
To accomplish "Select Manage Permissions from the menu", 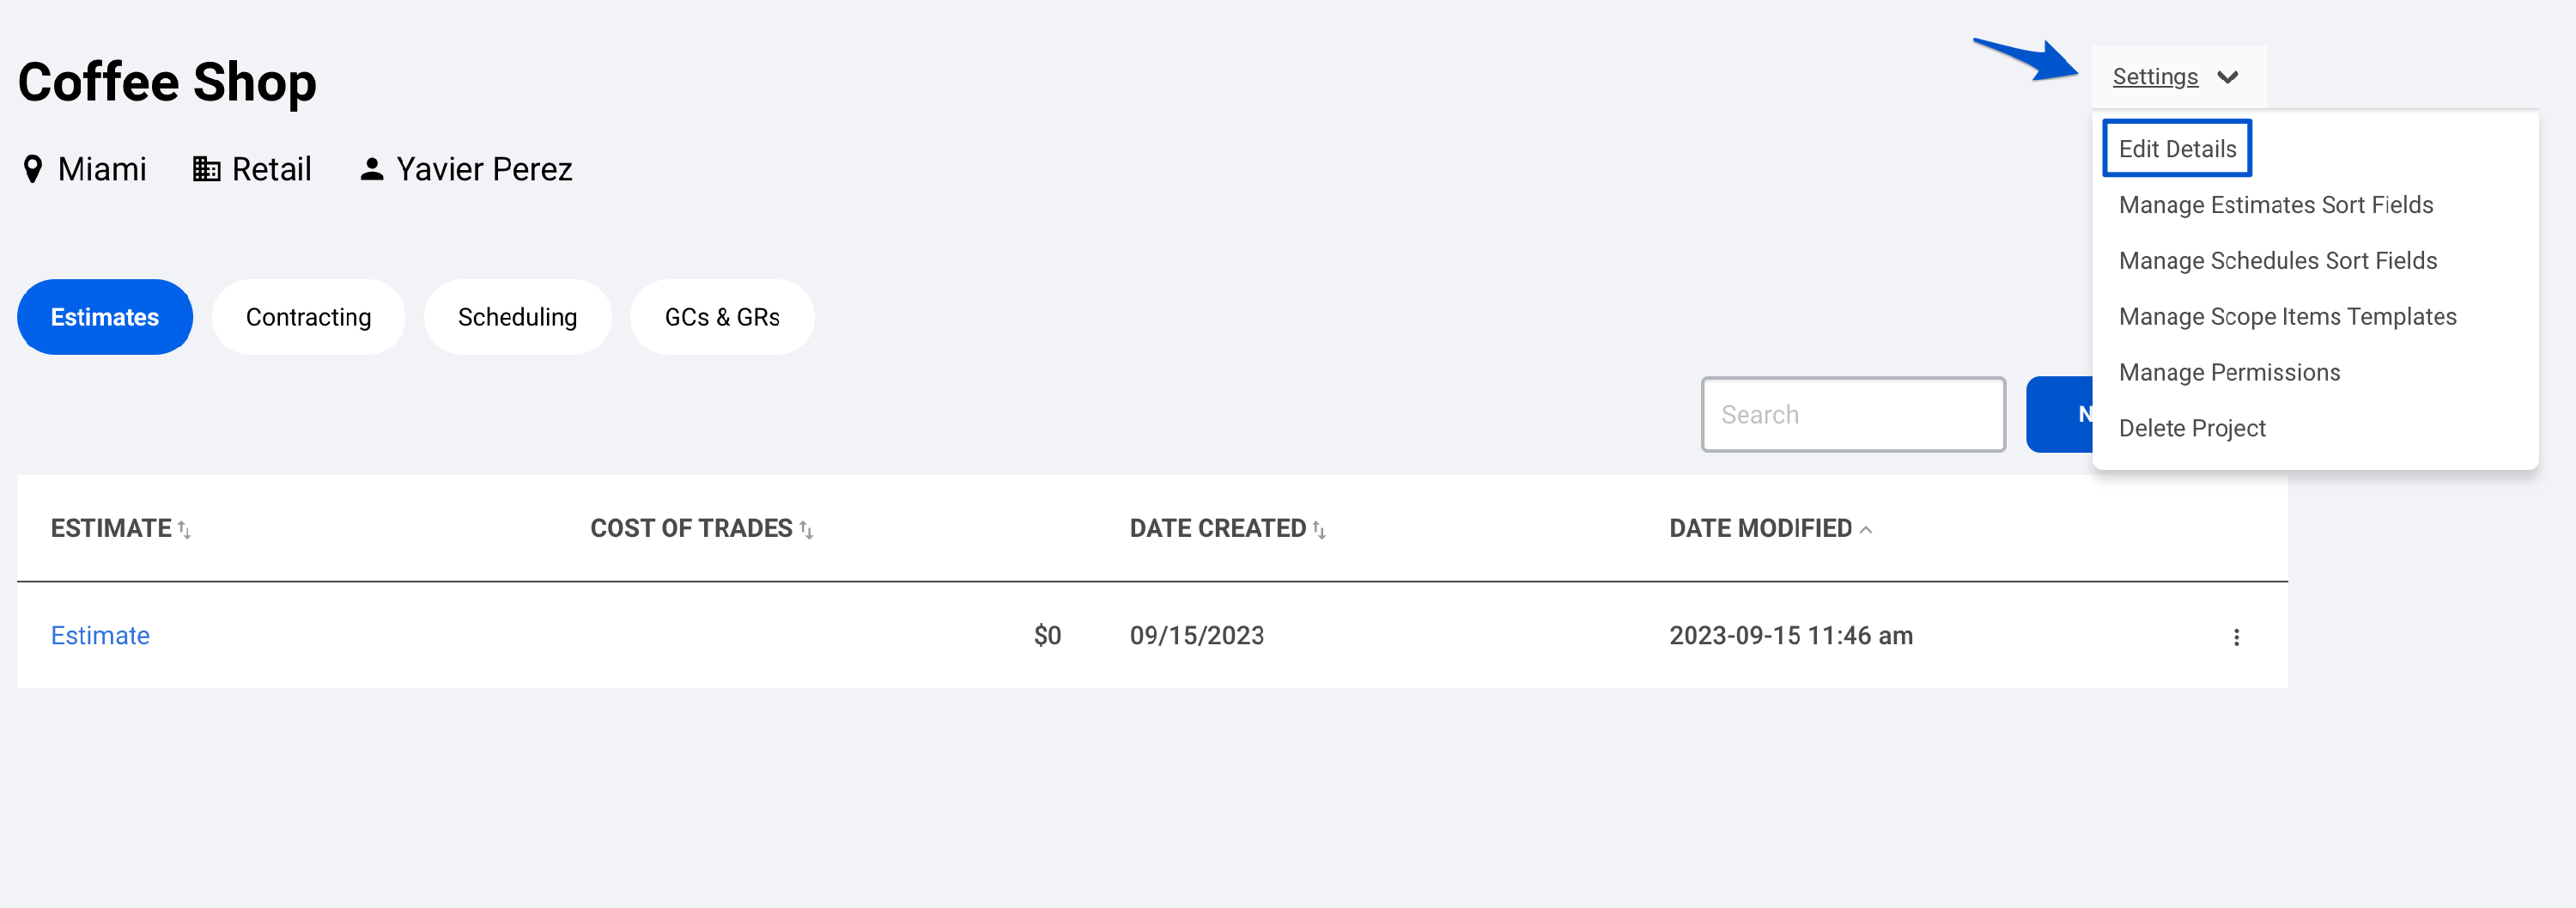I will click(2229, 371).
